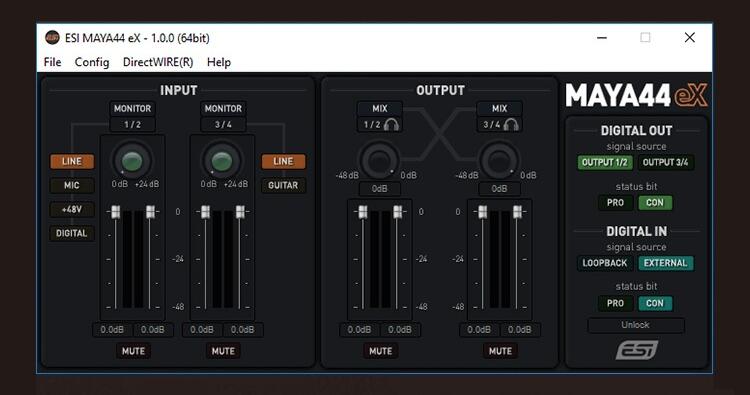Switch input 1/2 source to MIC
The height and width of the screenshot is (395, 750).
[72, 186]
